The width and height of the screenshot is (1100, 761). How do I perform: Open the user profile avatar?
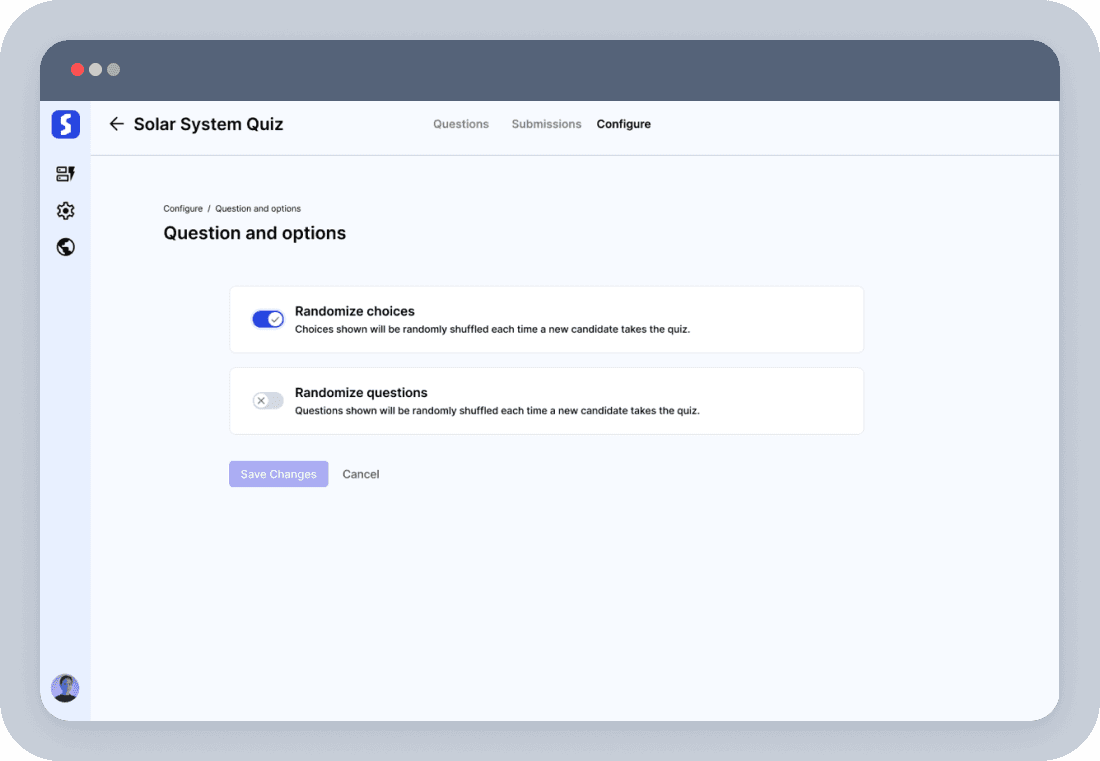click(x=65, y=688)
